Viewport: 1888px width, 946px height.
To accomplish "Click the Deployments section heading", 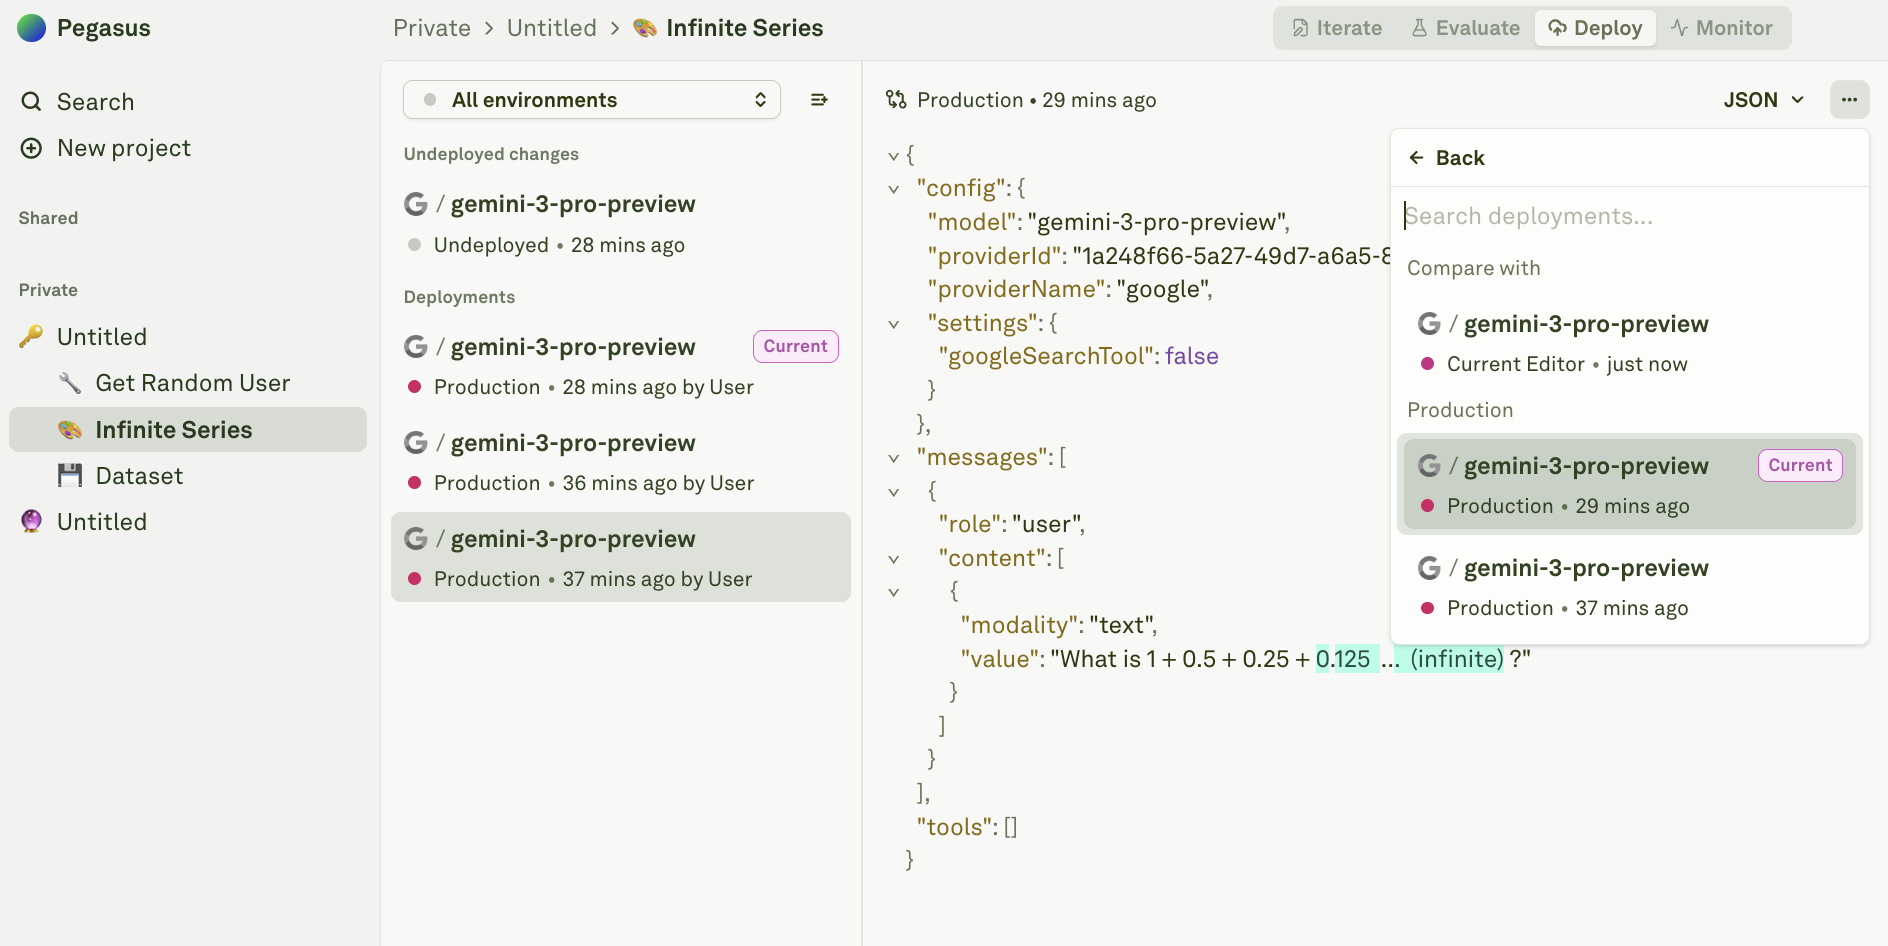I will tap(459, 297).
